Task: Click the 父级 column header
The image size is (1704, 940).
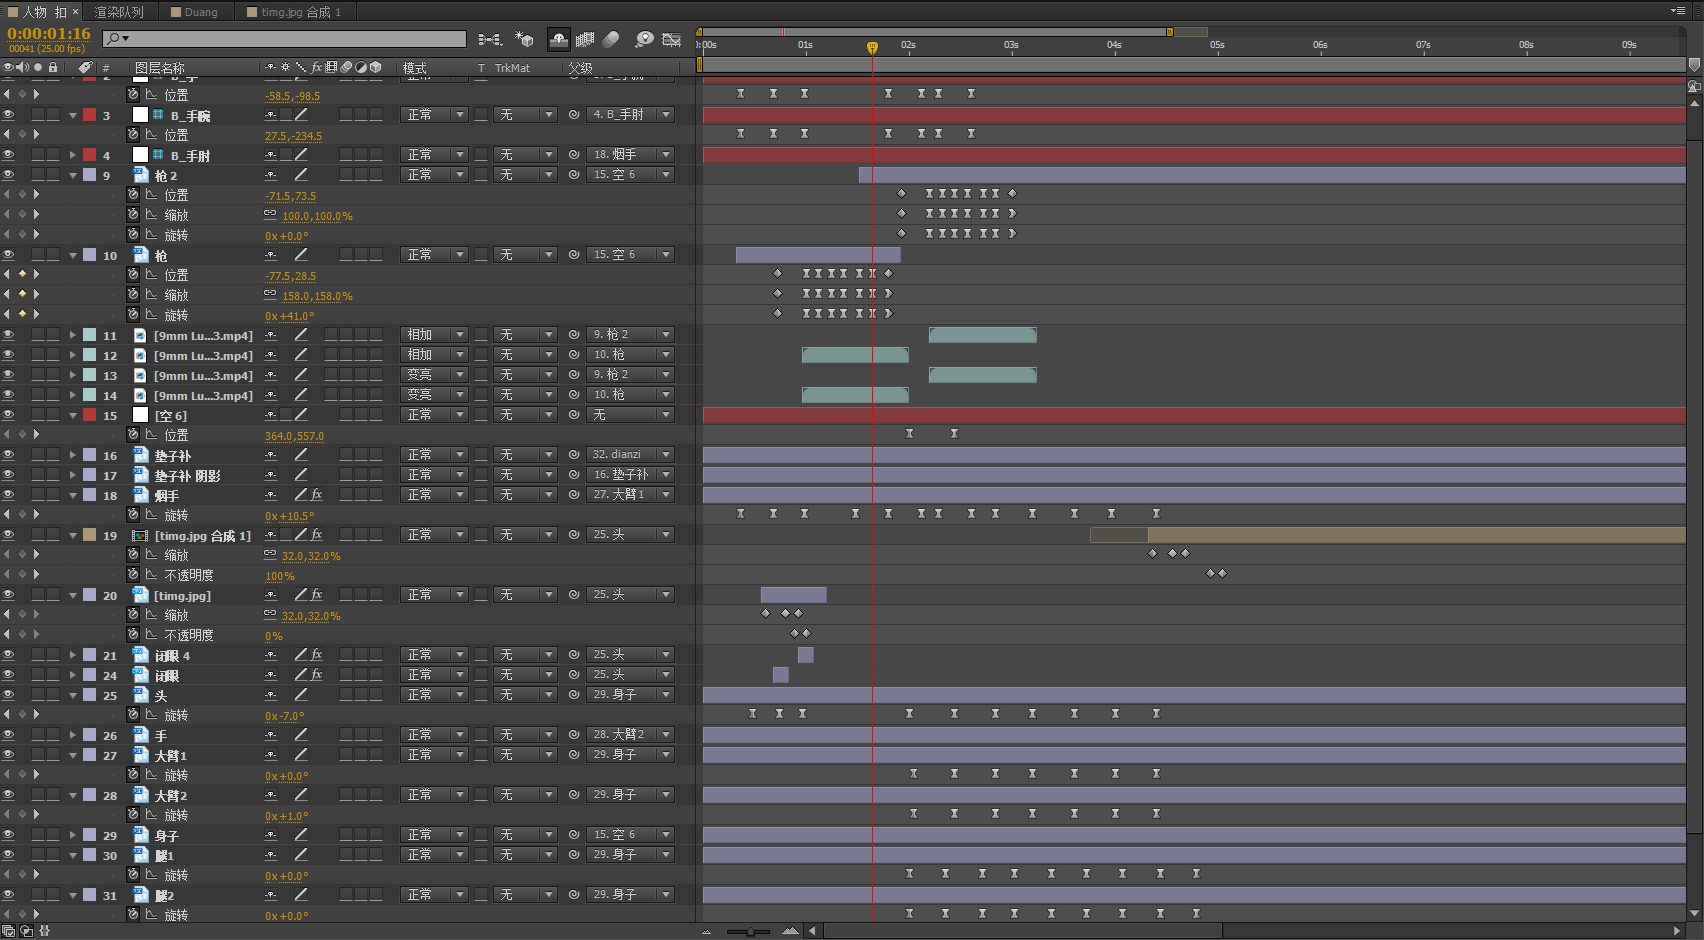Action: [x=581, y=68]
